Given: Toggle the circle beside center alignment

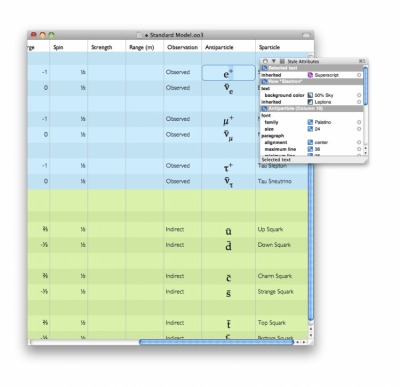Looking at the screenshot, I should (x=359, y=142).
